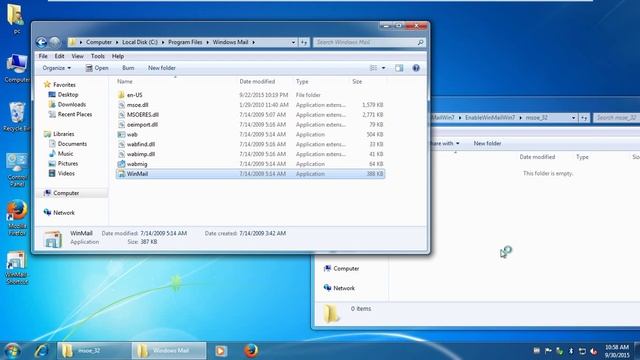The width and height of the screenshot is (640, 360).
Task: Launch Internet Explorer from the taskbar
Action: [x=41, y=351]
